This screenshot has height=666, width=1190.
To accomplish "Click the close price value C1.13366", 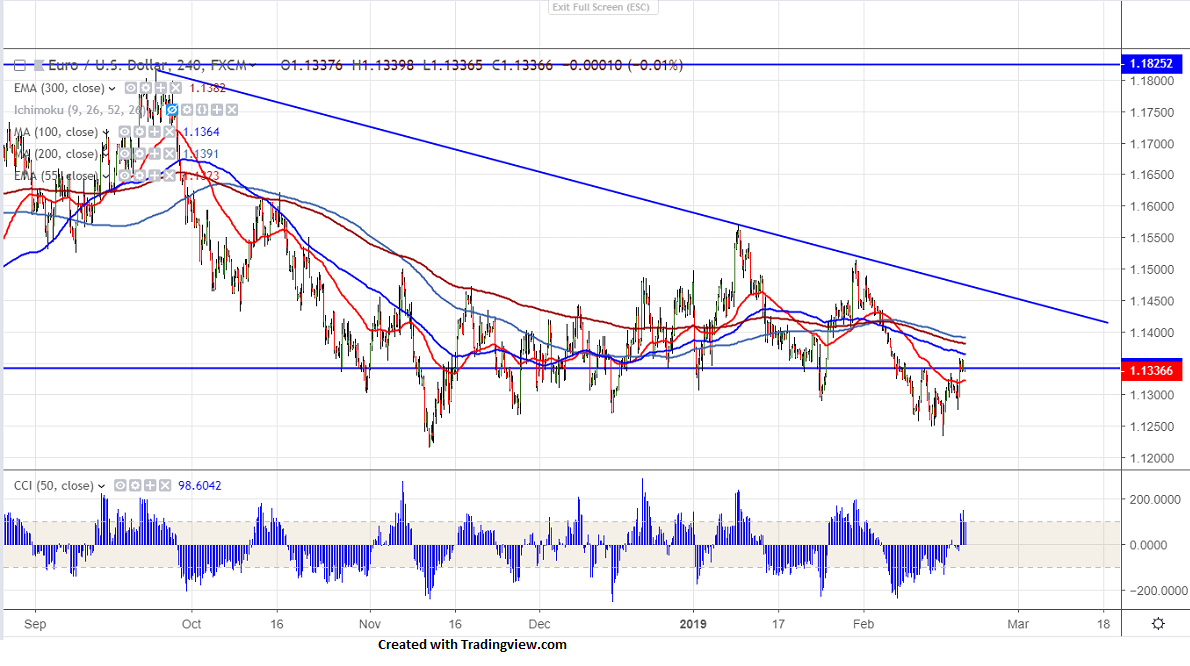I will pyautogui.click(x=522, y=65).
